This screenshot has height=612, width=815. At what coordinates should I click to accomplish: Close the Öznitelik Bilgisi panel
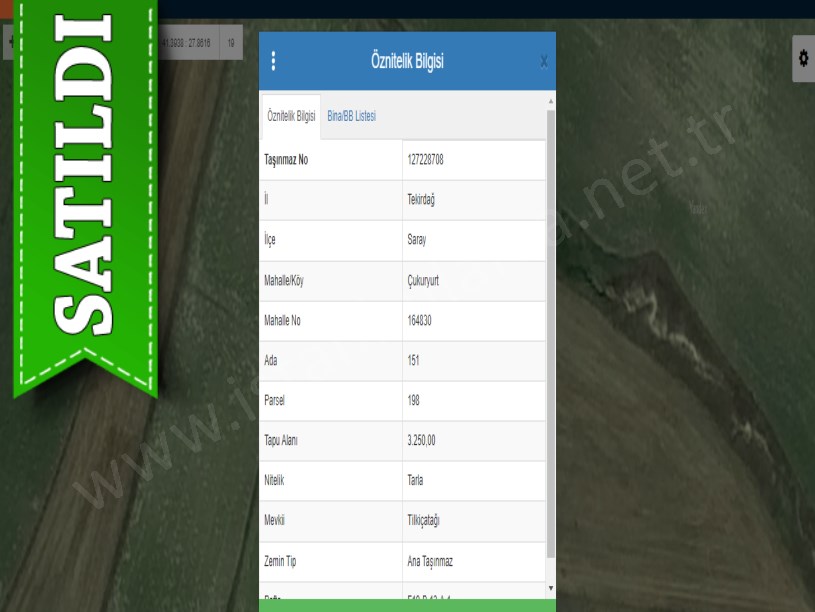(543, 62)
